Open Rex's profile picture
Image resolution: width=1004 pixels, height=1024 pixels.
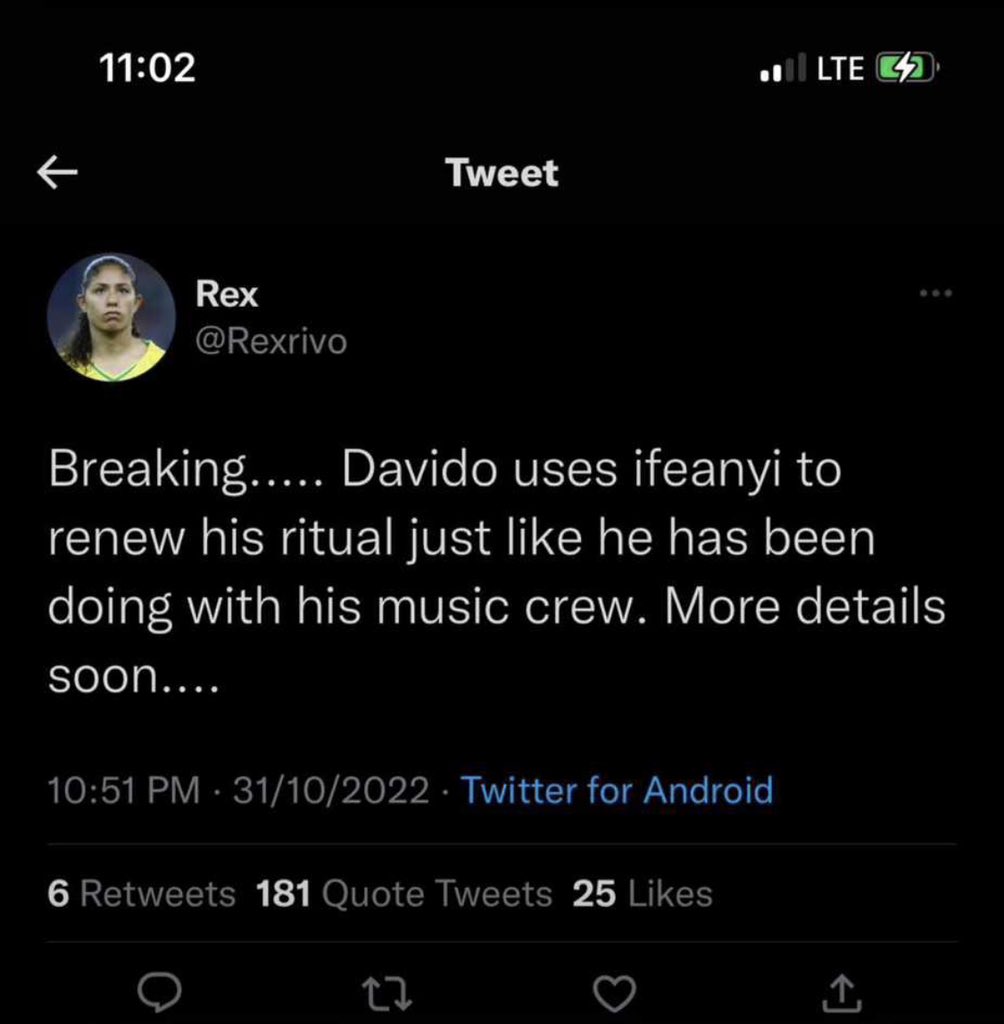[x=111, y=317]
